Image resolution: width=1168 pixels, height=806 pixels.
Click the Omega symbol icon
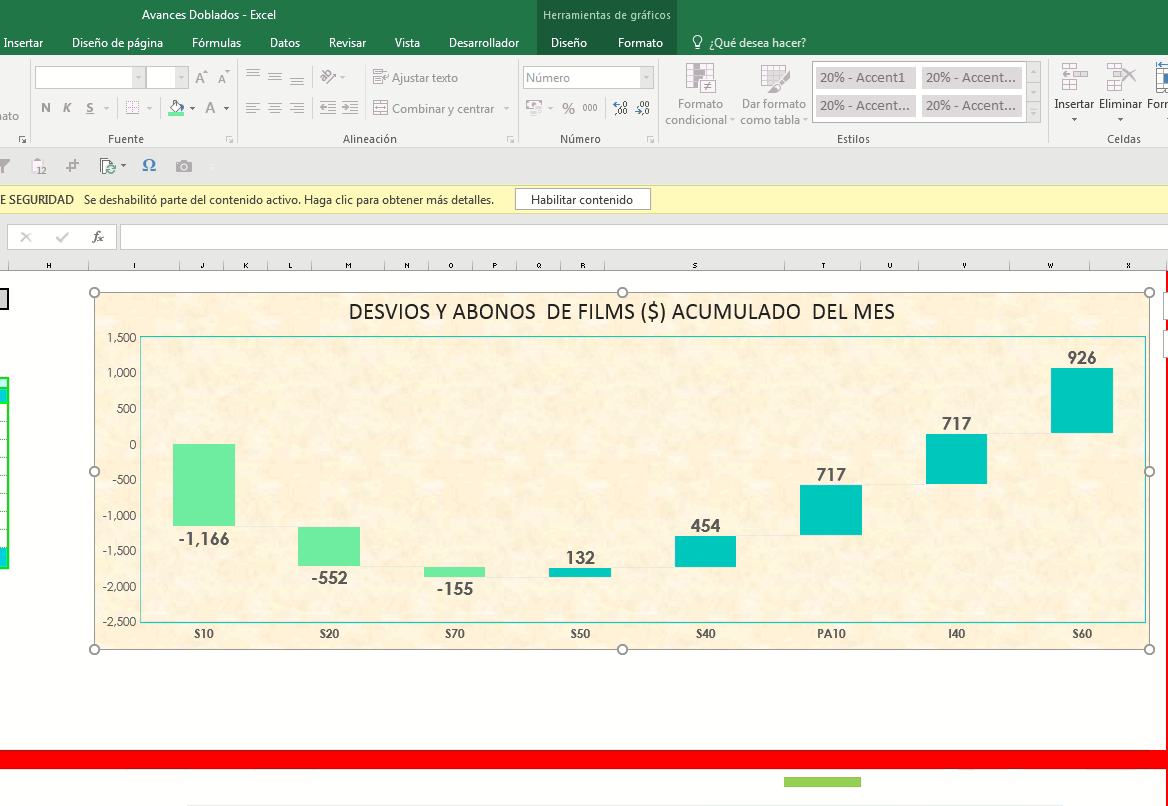[149, 166]
